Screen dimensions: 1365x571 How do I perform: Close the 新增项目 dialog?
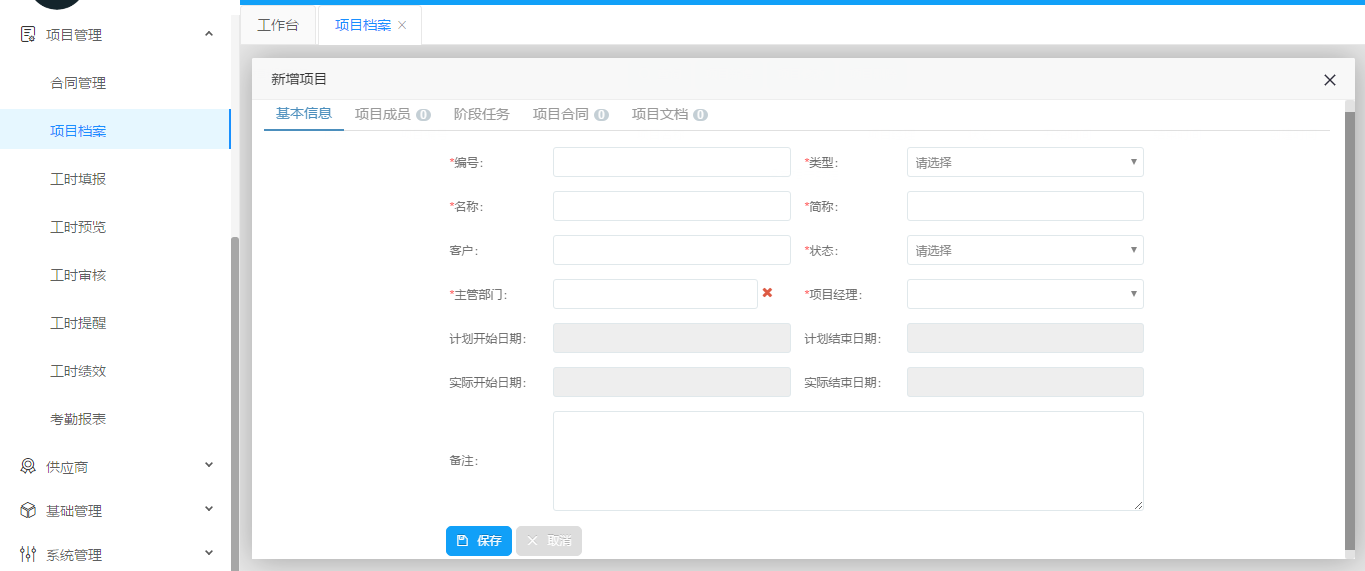coord(1329,80)
